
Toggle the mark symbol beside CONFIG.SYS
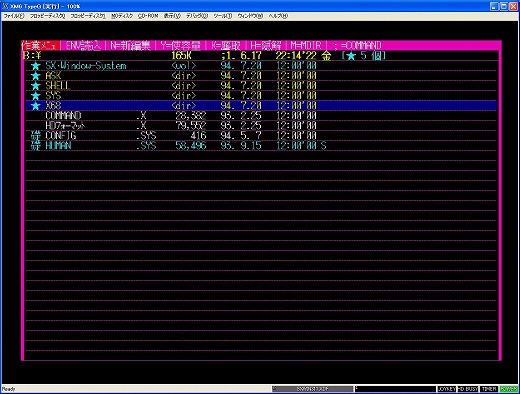(x=35, y=136)
